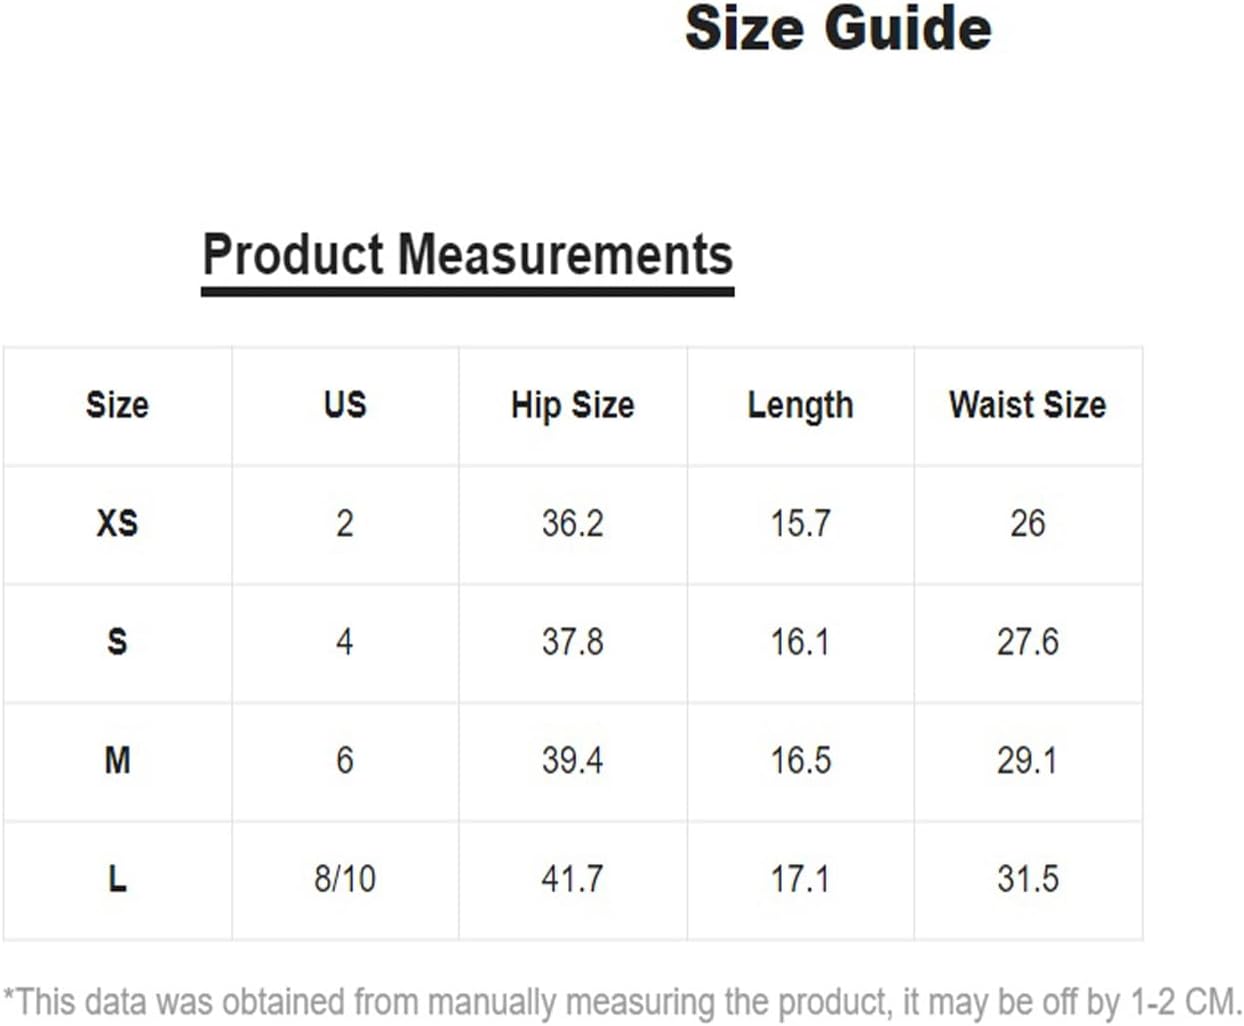This screenshot has width=1244, height=1026.
Task: Click the XS size row label
Action: (117, 523)
